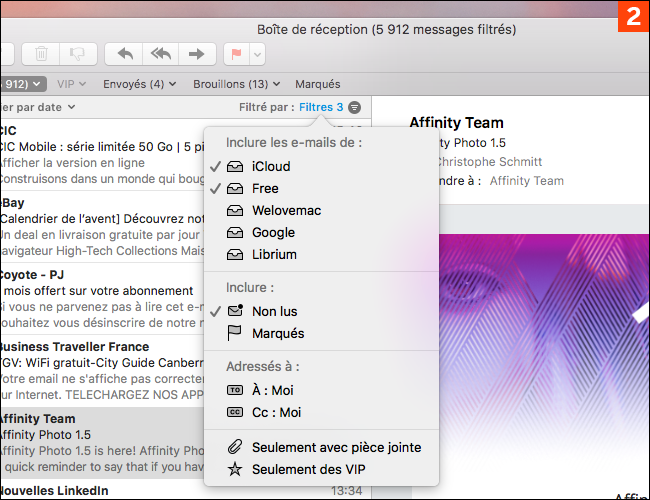650x500 pixels.
Task: Open the flag color dropdown arrow
Action: point(257,54)
